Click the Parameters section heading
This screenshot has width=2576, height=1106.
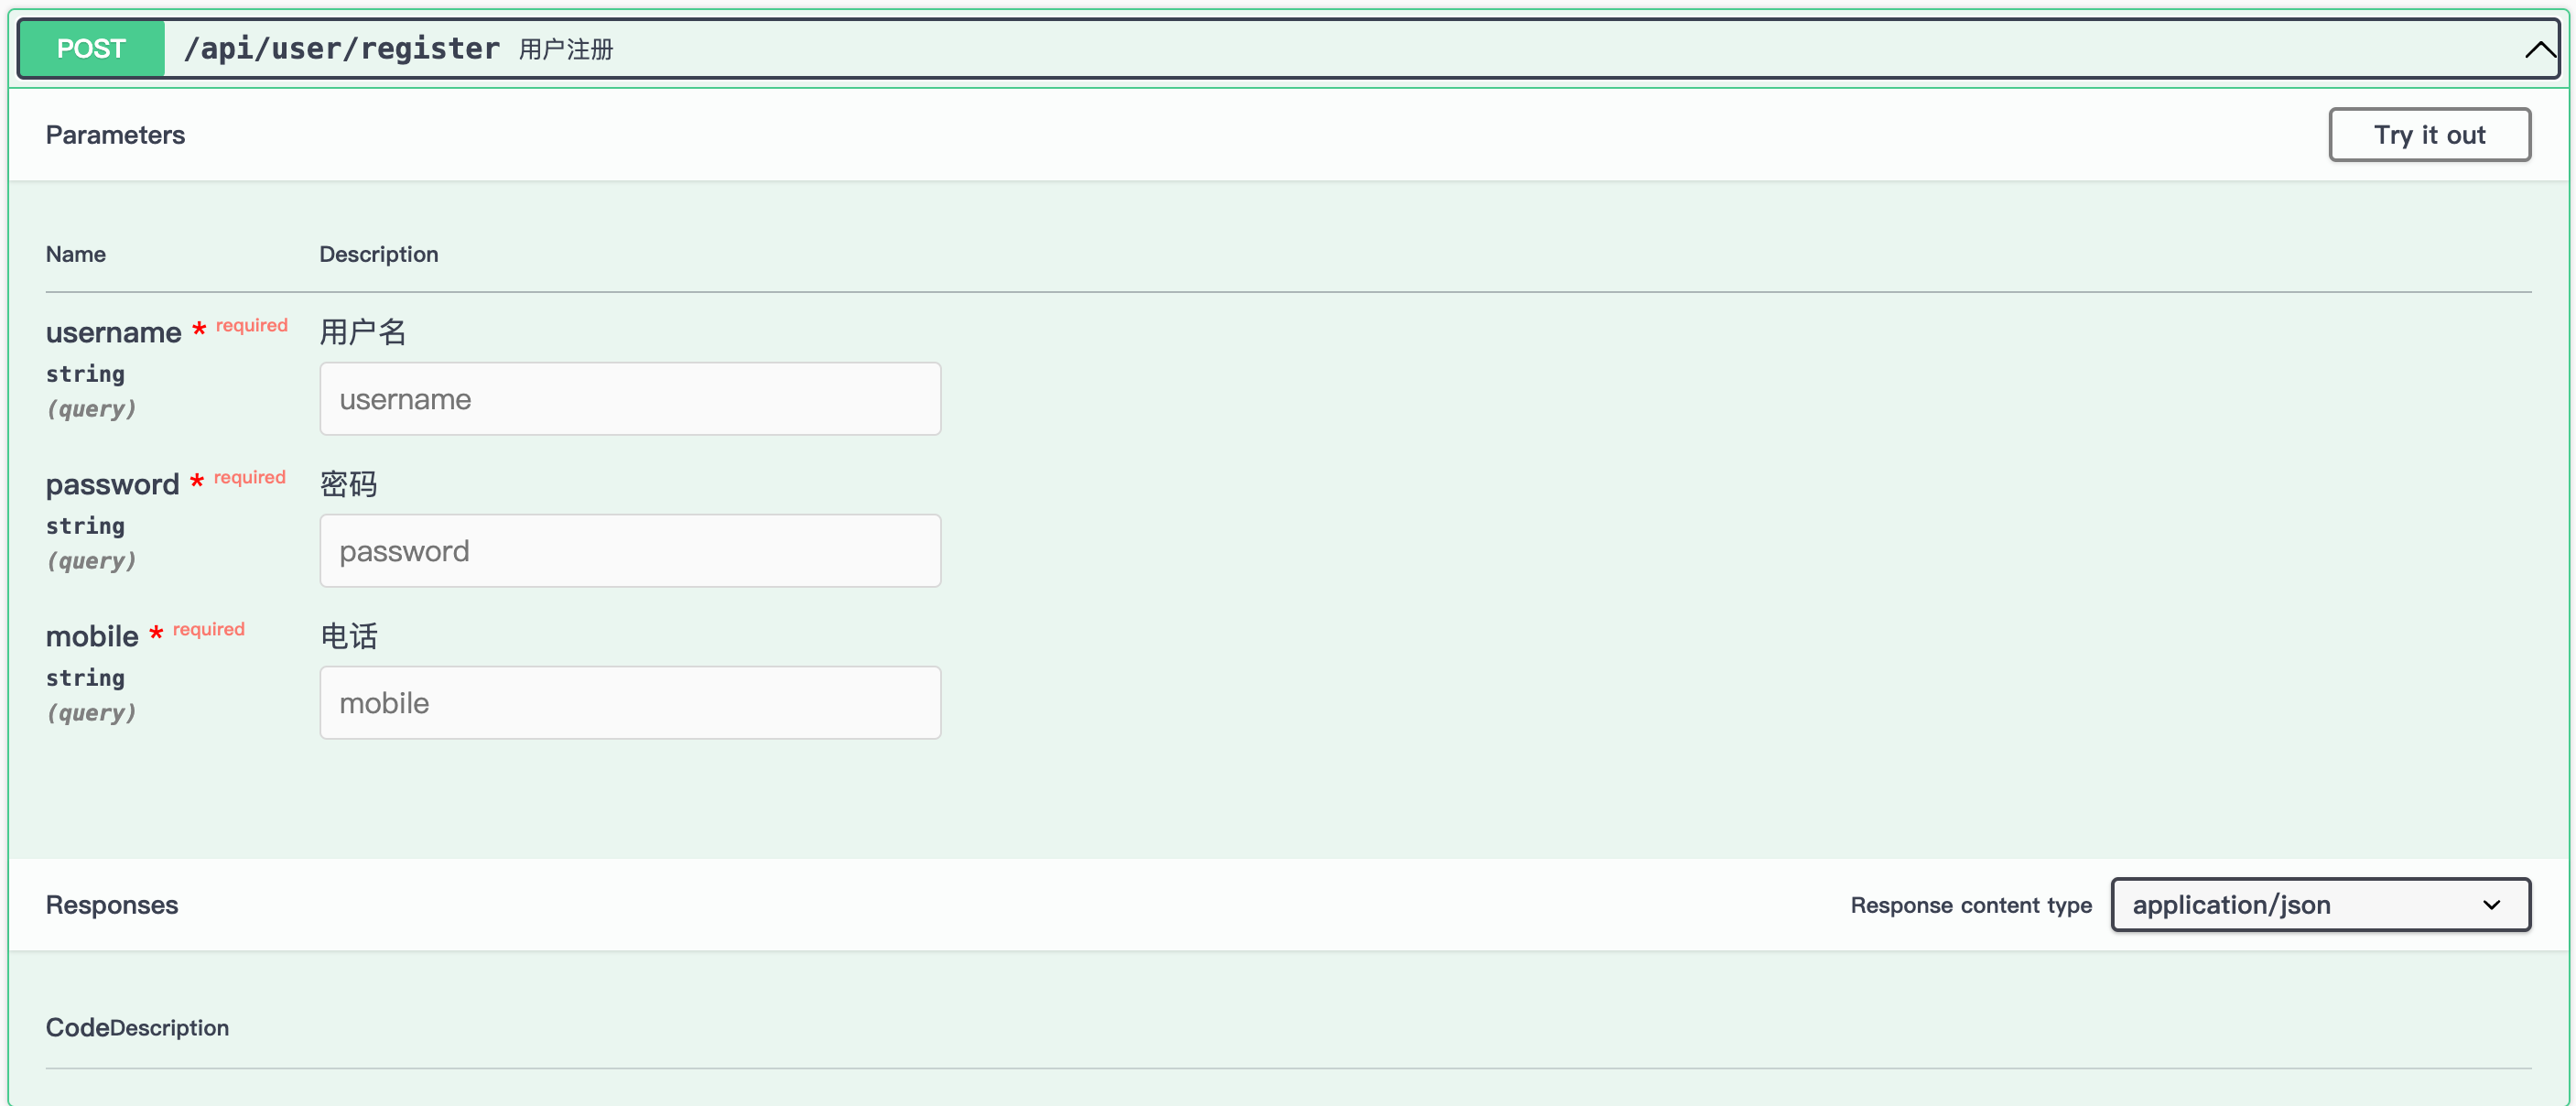tap(115, 135)
